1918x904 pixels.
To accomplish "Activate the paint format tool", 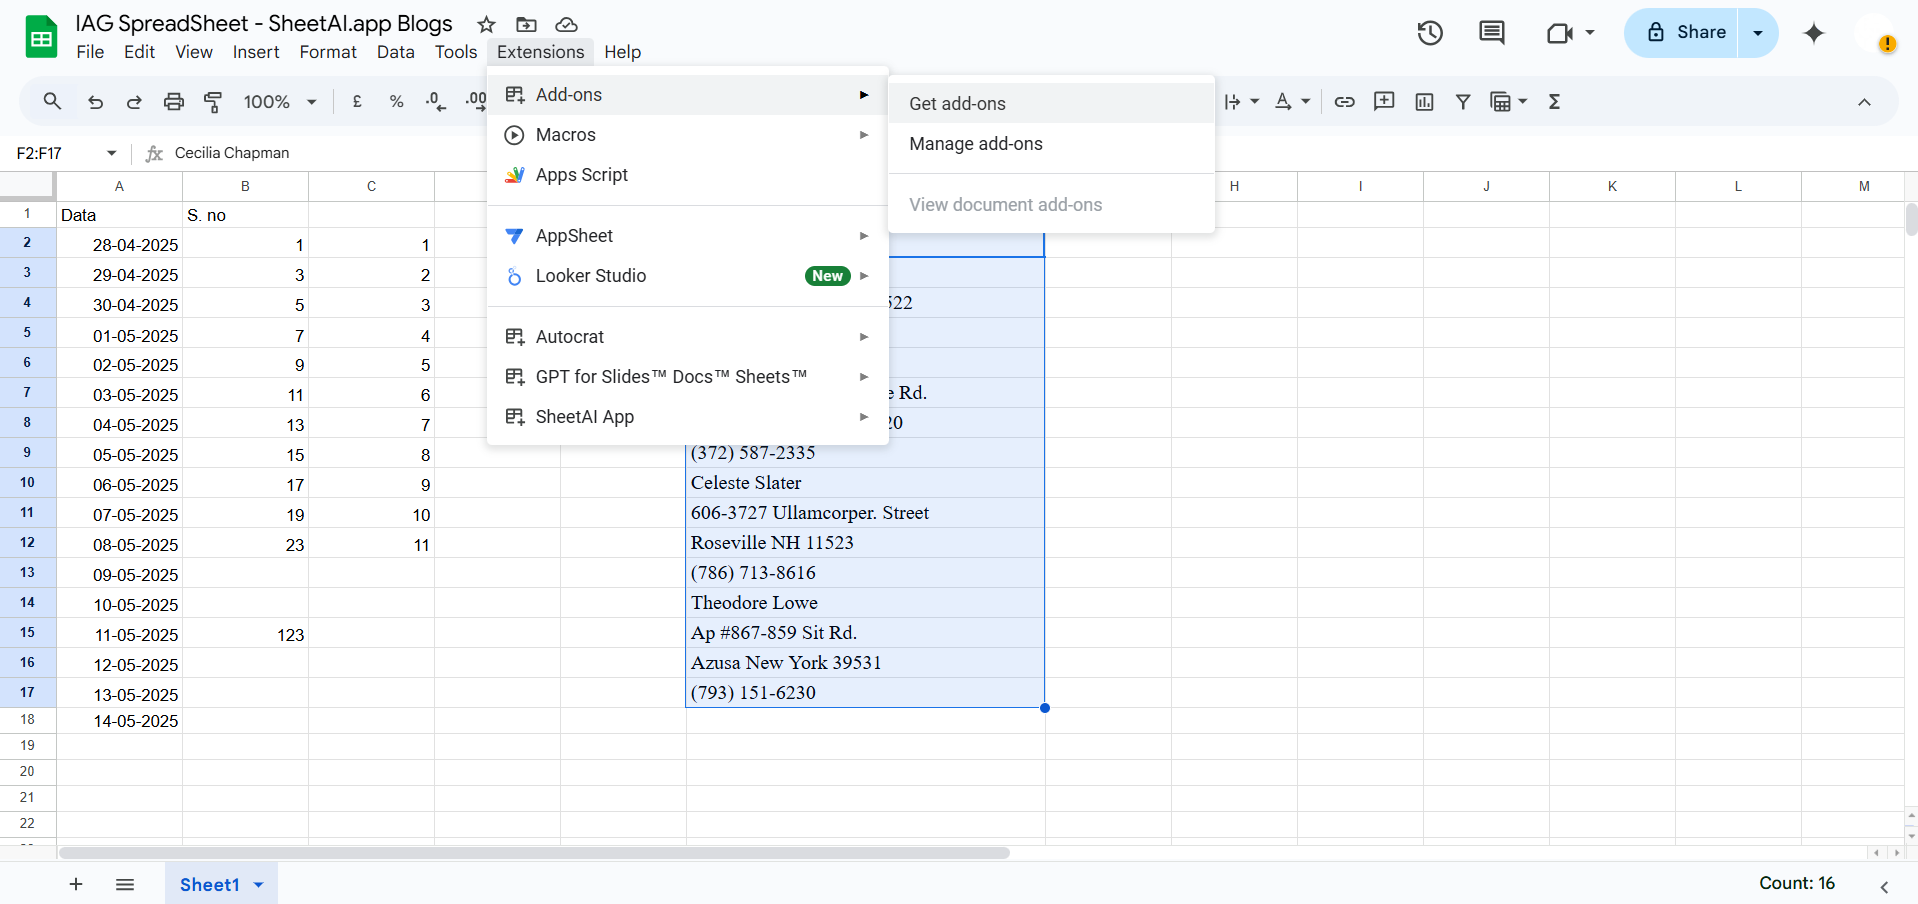I will pyautogui.click(x=213, y=101).
